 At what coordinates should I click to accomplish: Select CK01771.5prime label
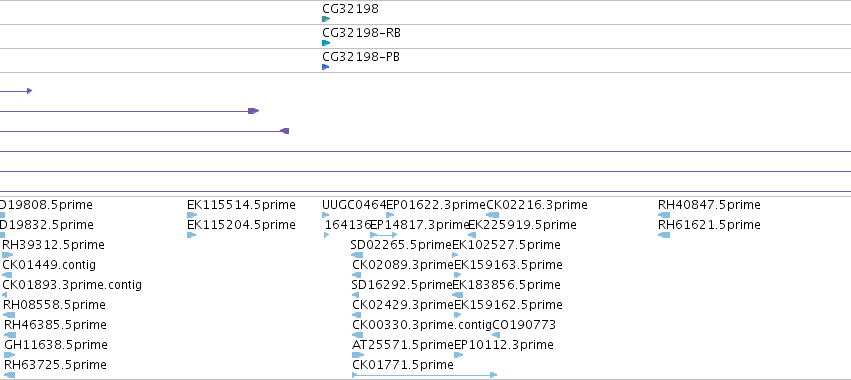403,365
